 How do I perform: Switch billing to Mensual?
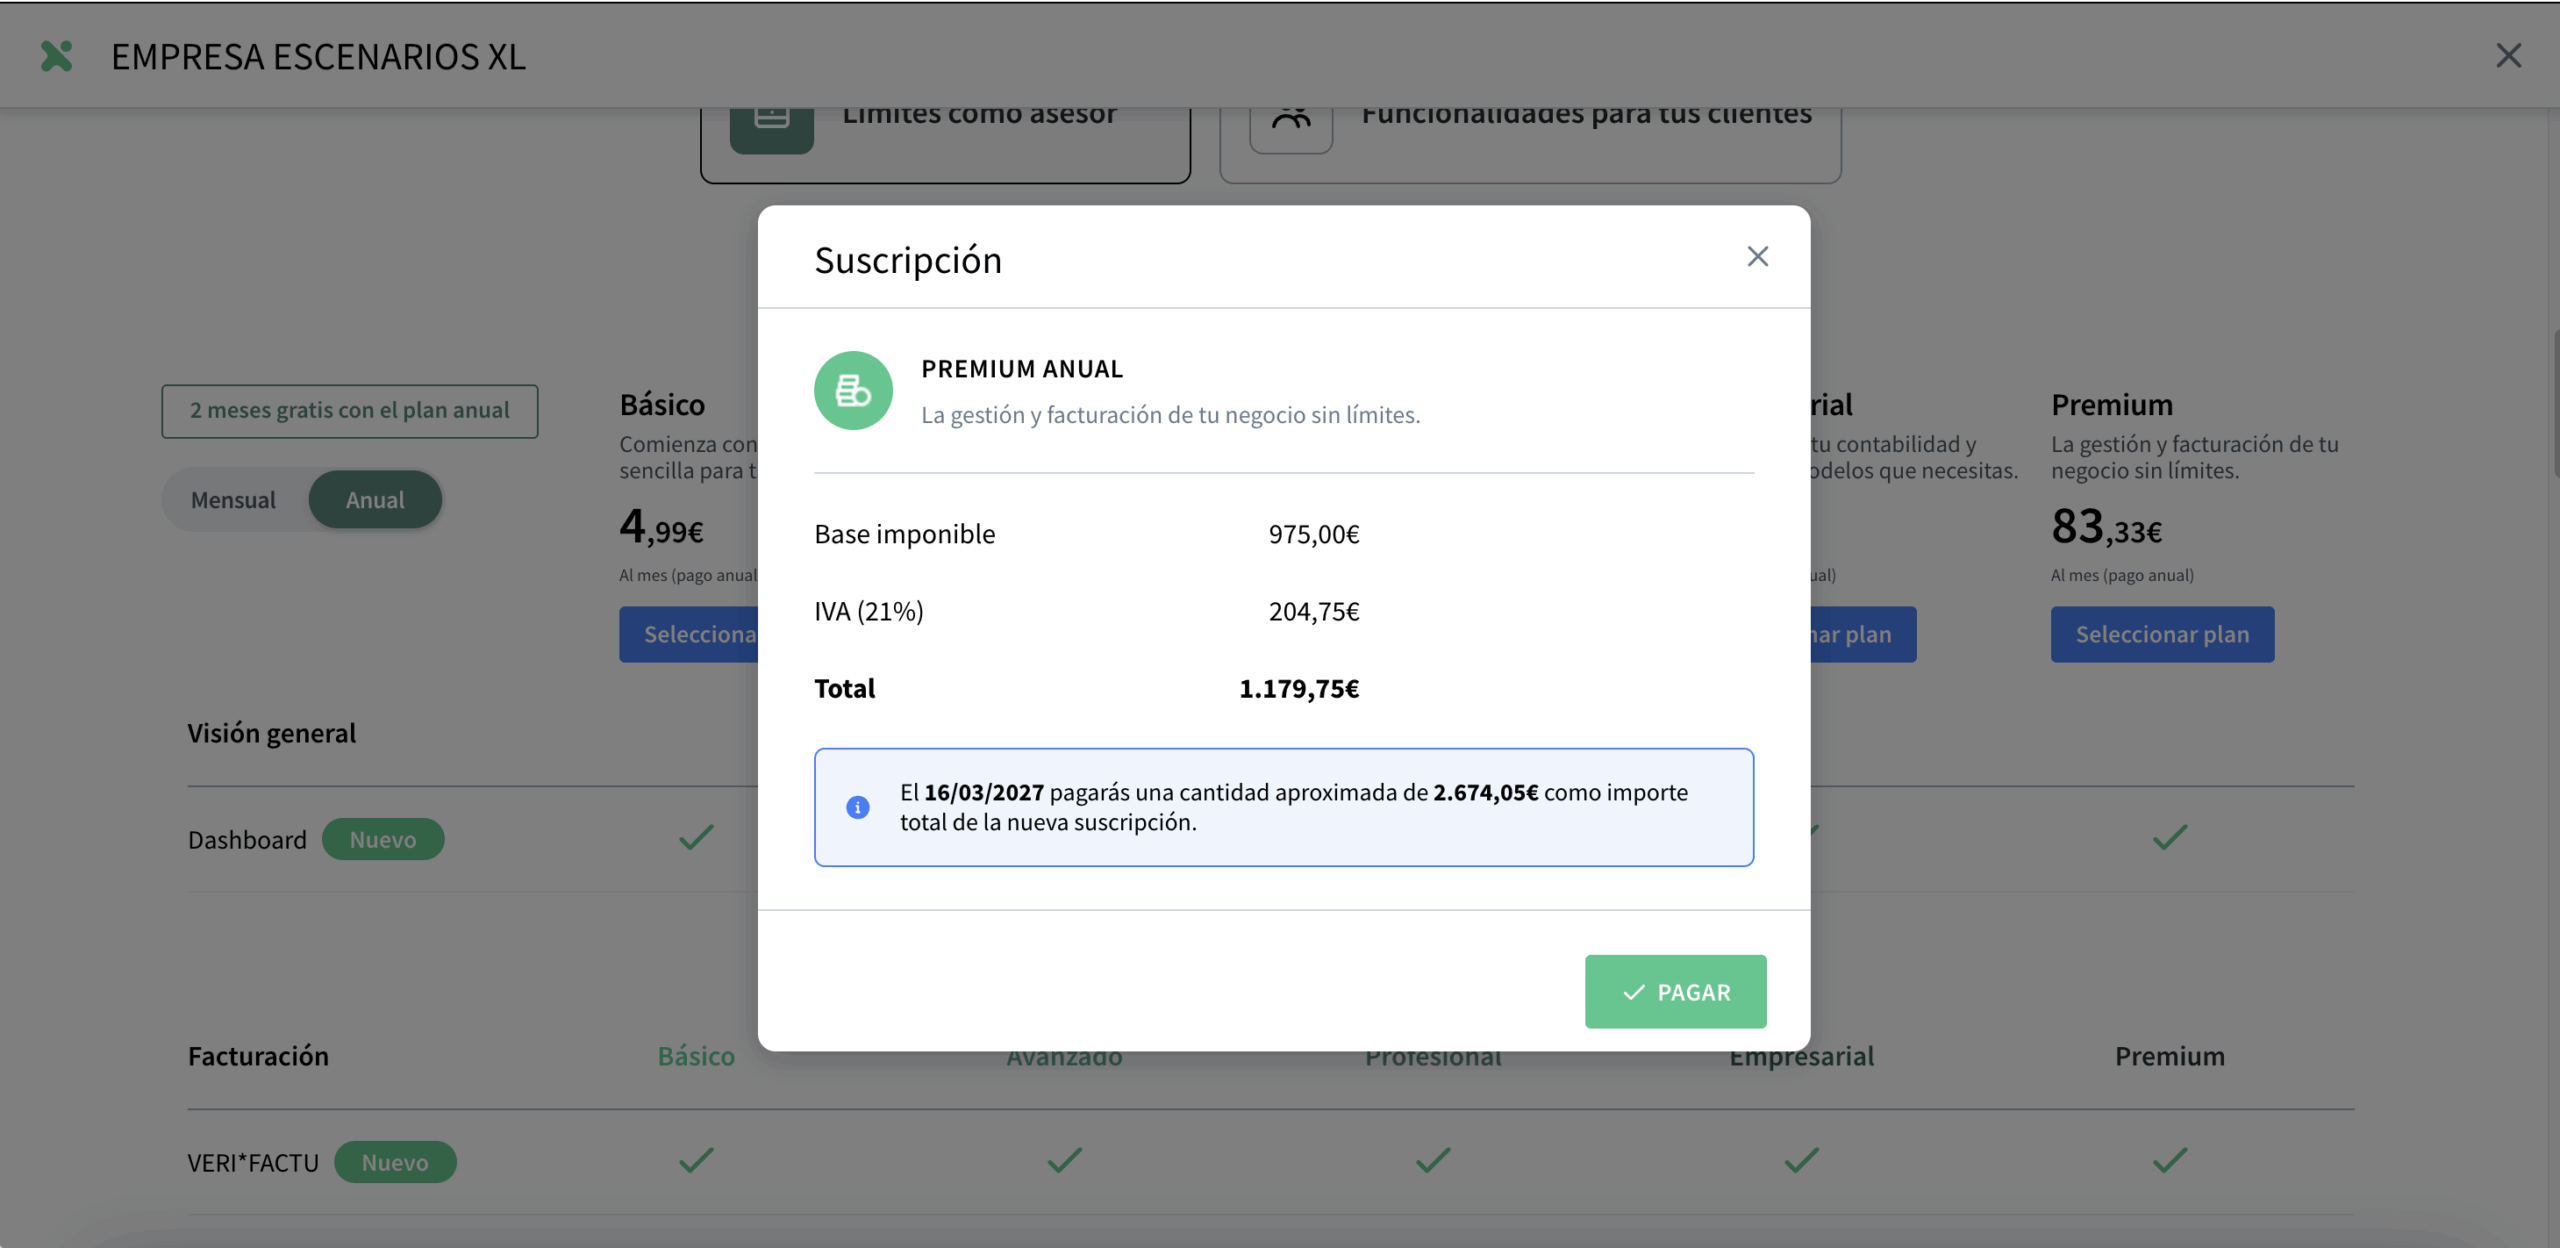(x=233, y=500)
